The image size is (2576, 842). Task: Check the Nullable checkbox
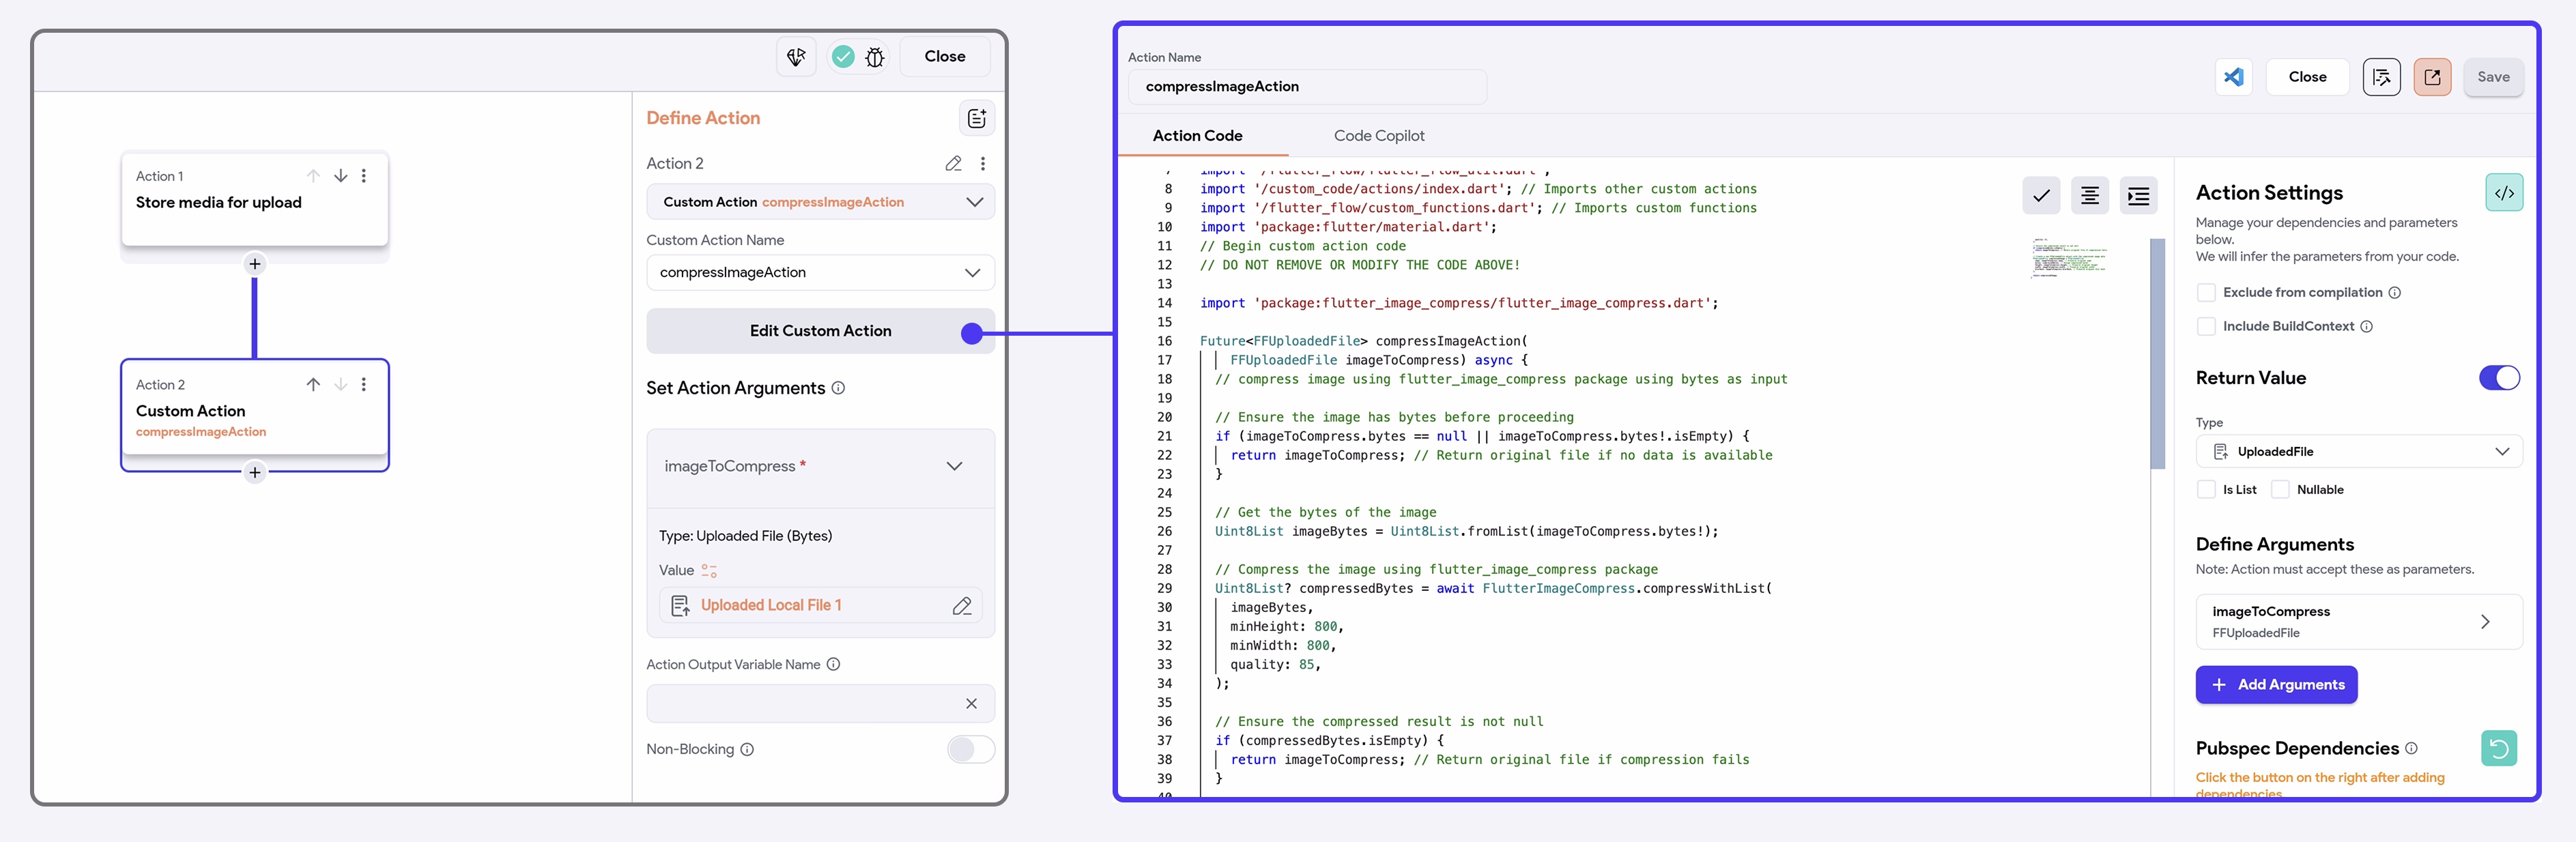2280,490
